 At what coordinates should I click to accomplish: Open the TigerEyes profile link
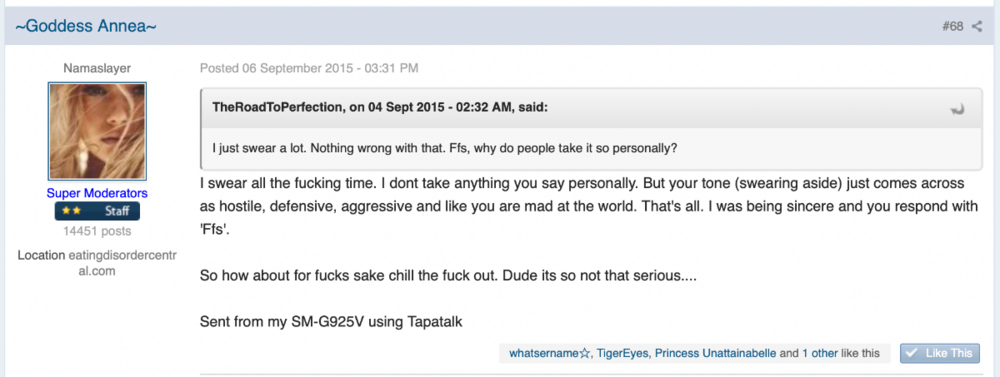pos(623,353)
